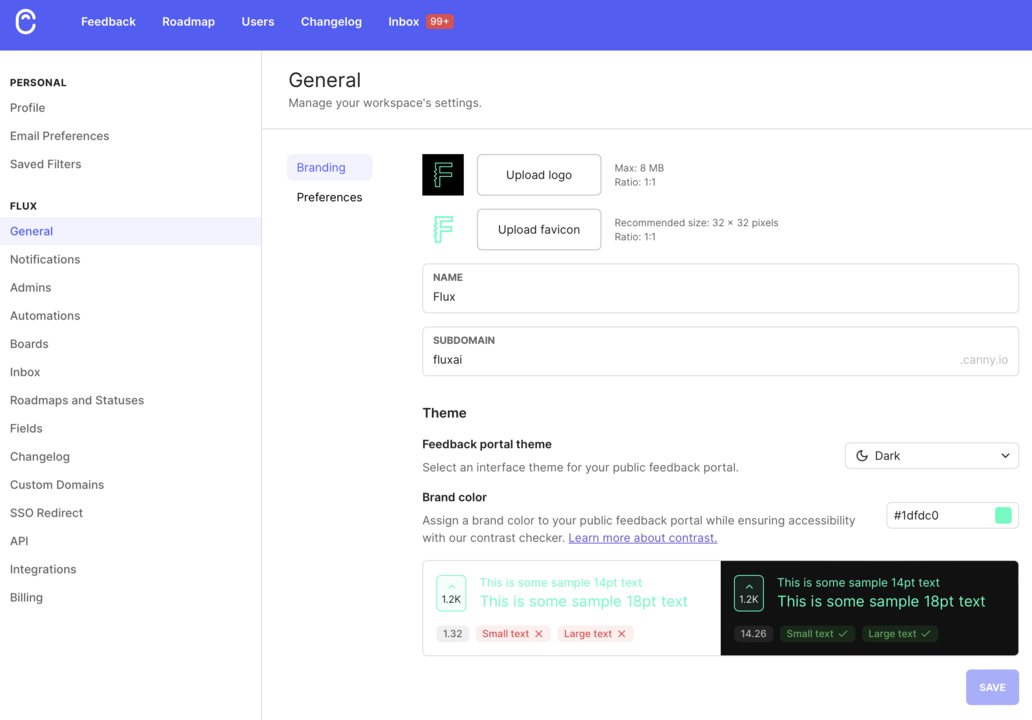This screenshot has width=1032, height=720.
Task: Click the Canny logo icon
Action: 26,22
